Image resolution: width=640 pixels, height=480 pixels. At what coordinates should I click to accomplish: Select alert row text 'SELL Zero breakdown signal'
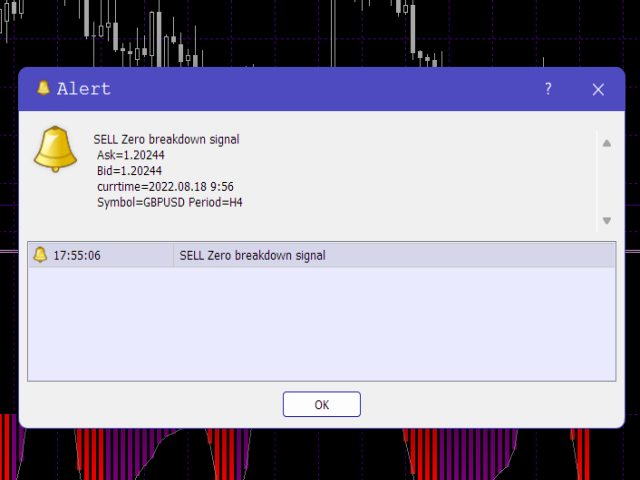pyautogui.click(x=252, y=256)
